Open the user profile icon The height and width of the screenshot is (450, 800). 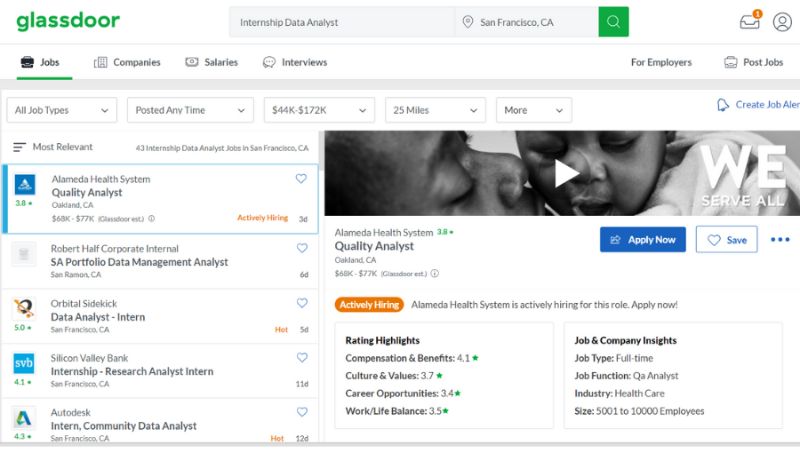click(782, 22)
